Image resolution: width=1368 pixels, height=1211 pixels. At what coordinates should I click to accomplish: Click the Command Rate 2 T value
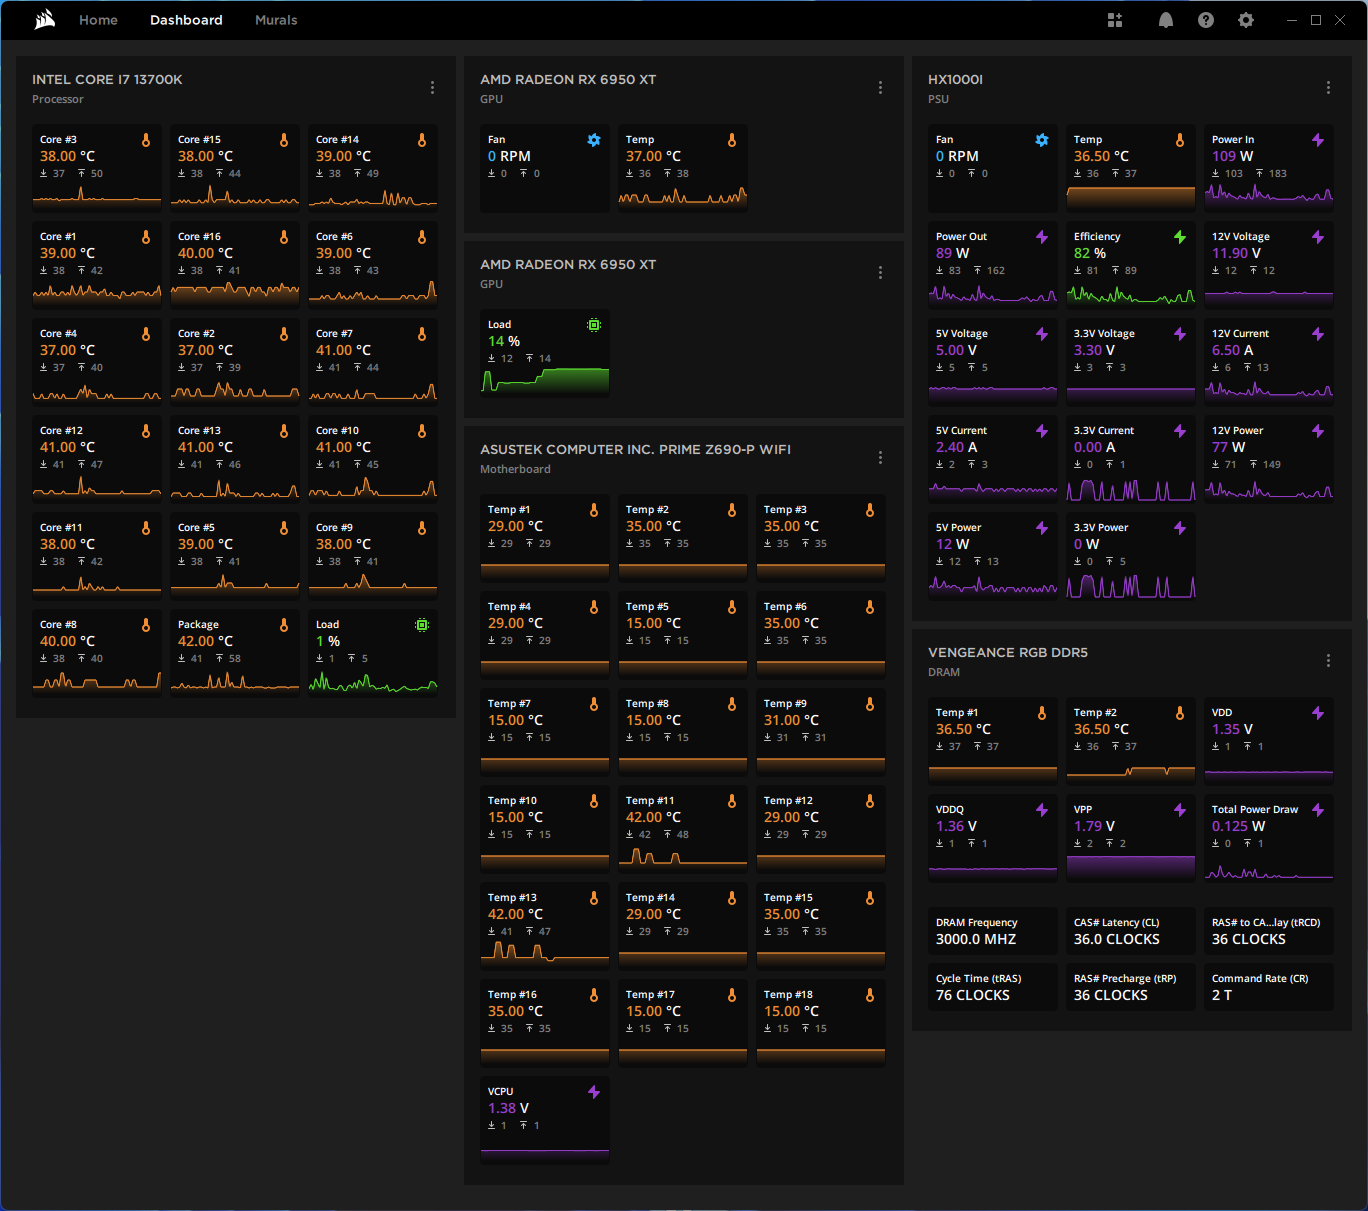coord(1222,995)
